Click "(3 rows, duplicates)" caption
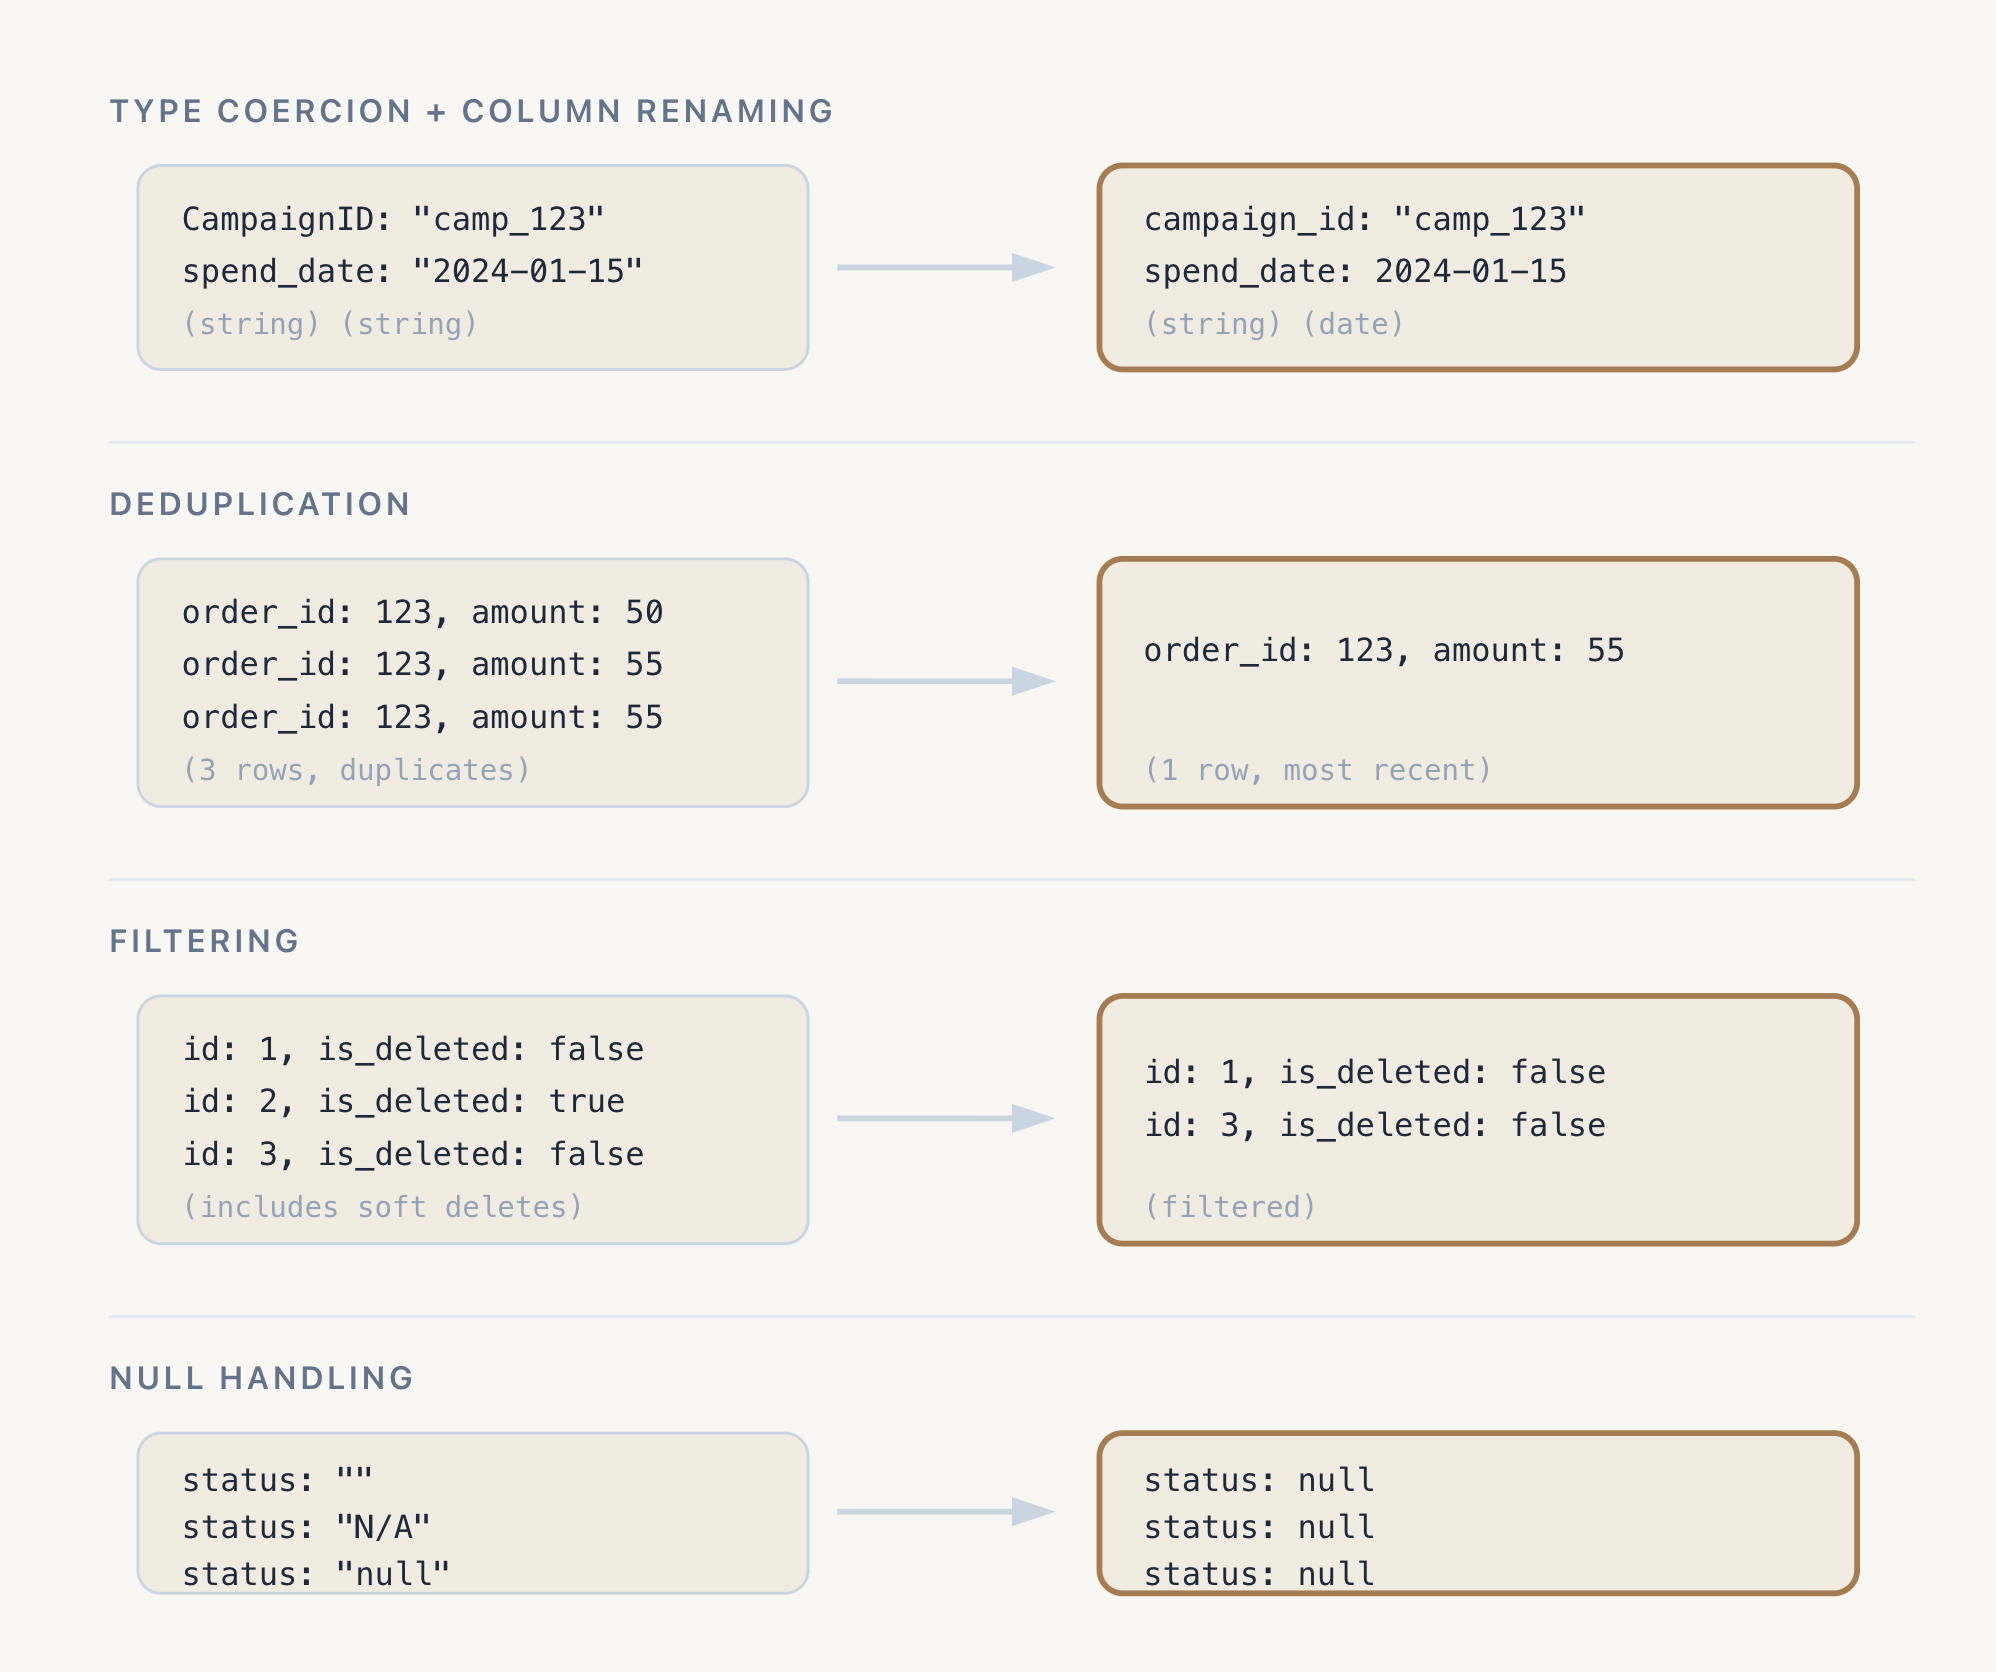This screenshot has width=1996, height=1672. click(356, 770)
